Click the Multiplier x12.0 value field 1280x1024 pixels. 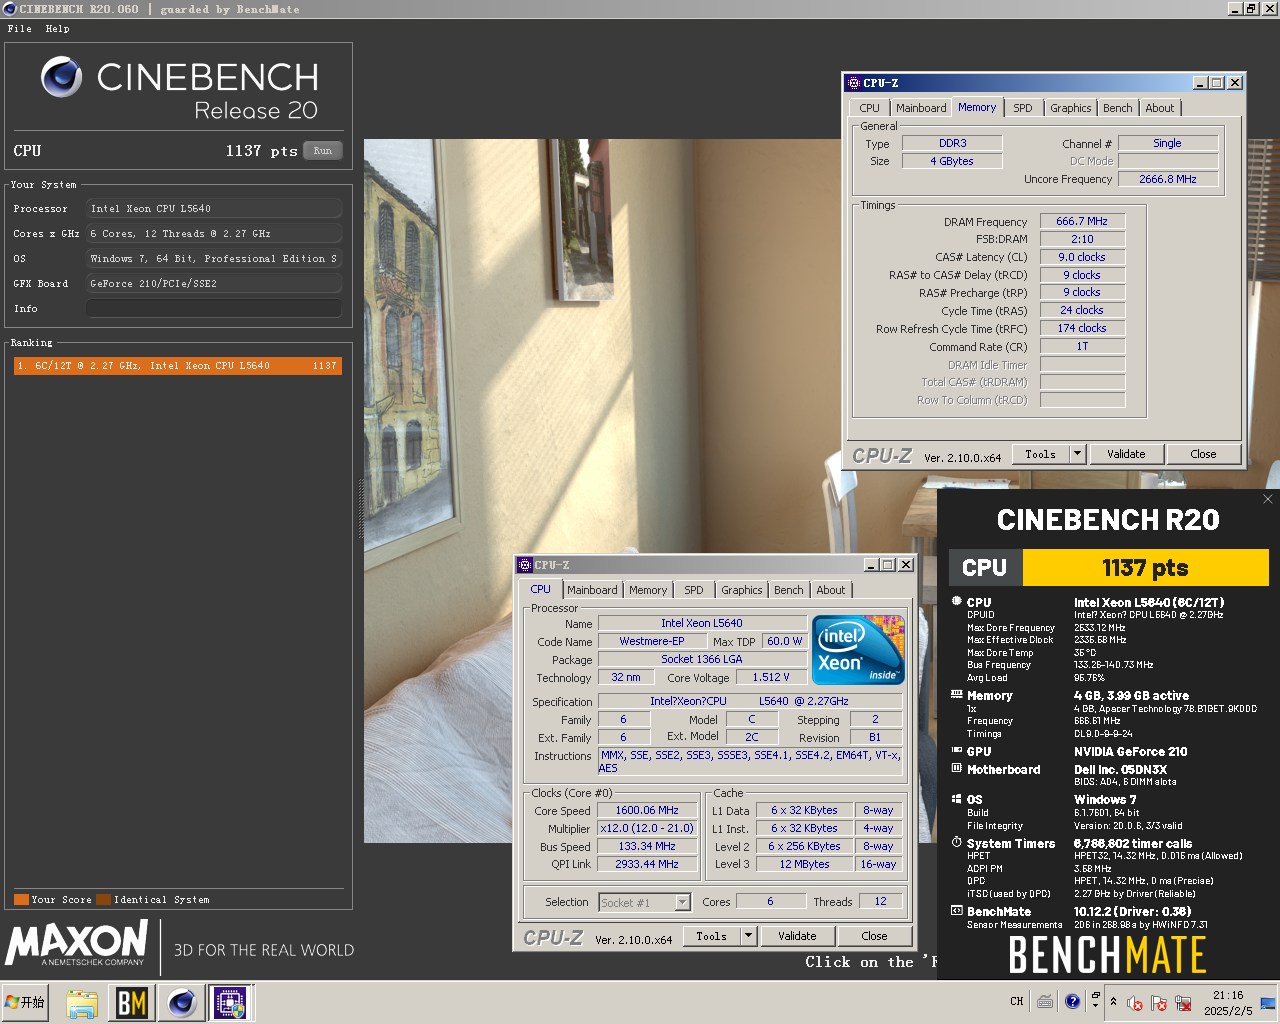pos(647,828)
